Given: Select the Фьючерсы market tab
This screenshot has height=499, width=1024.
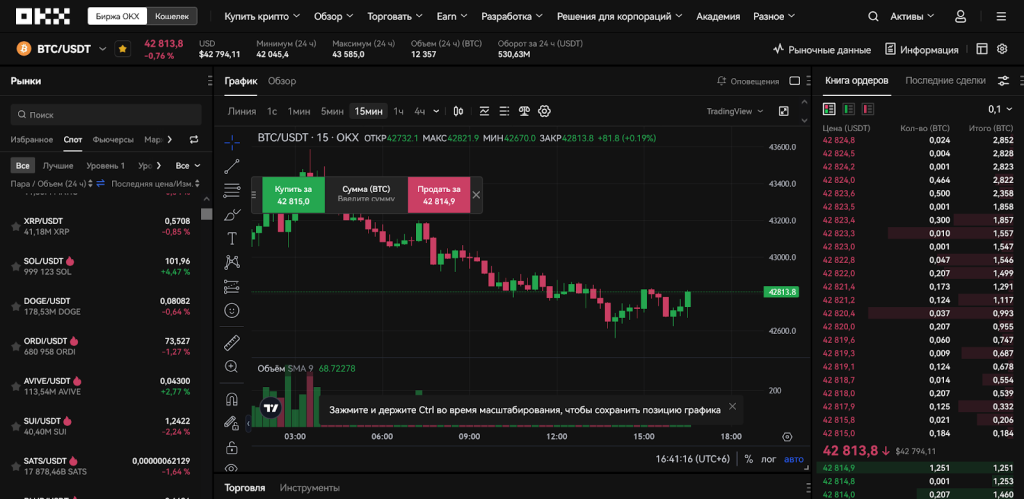Looking at the screenshot, I should [113, 139].
